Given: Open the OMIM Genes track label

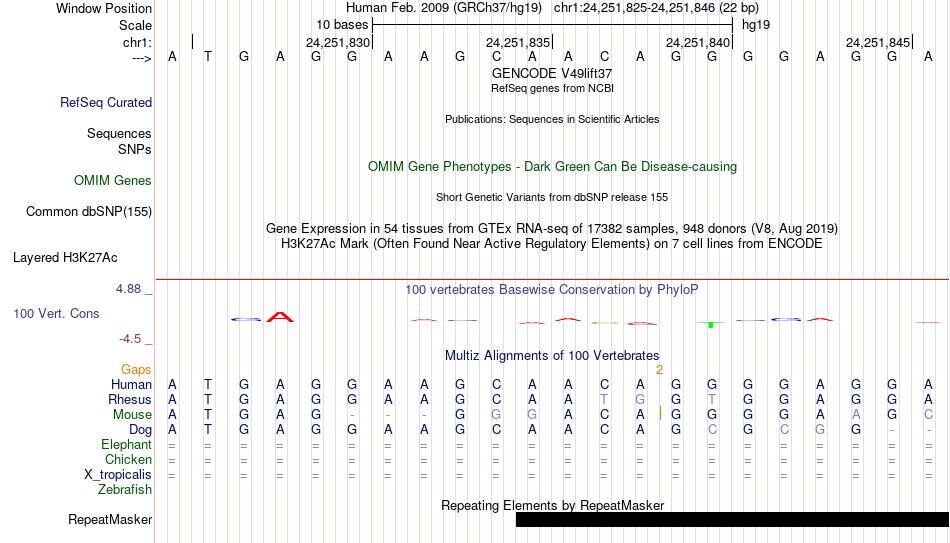Looking at the screenshot, I should (113, 181).
